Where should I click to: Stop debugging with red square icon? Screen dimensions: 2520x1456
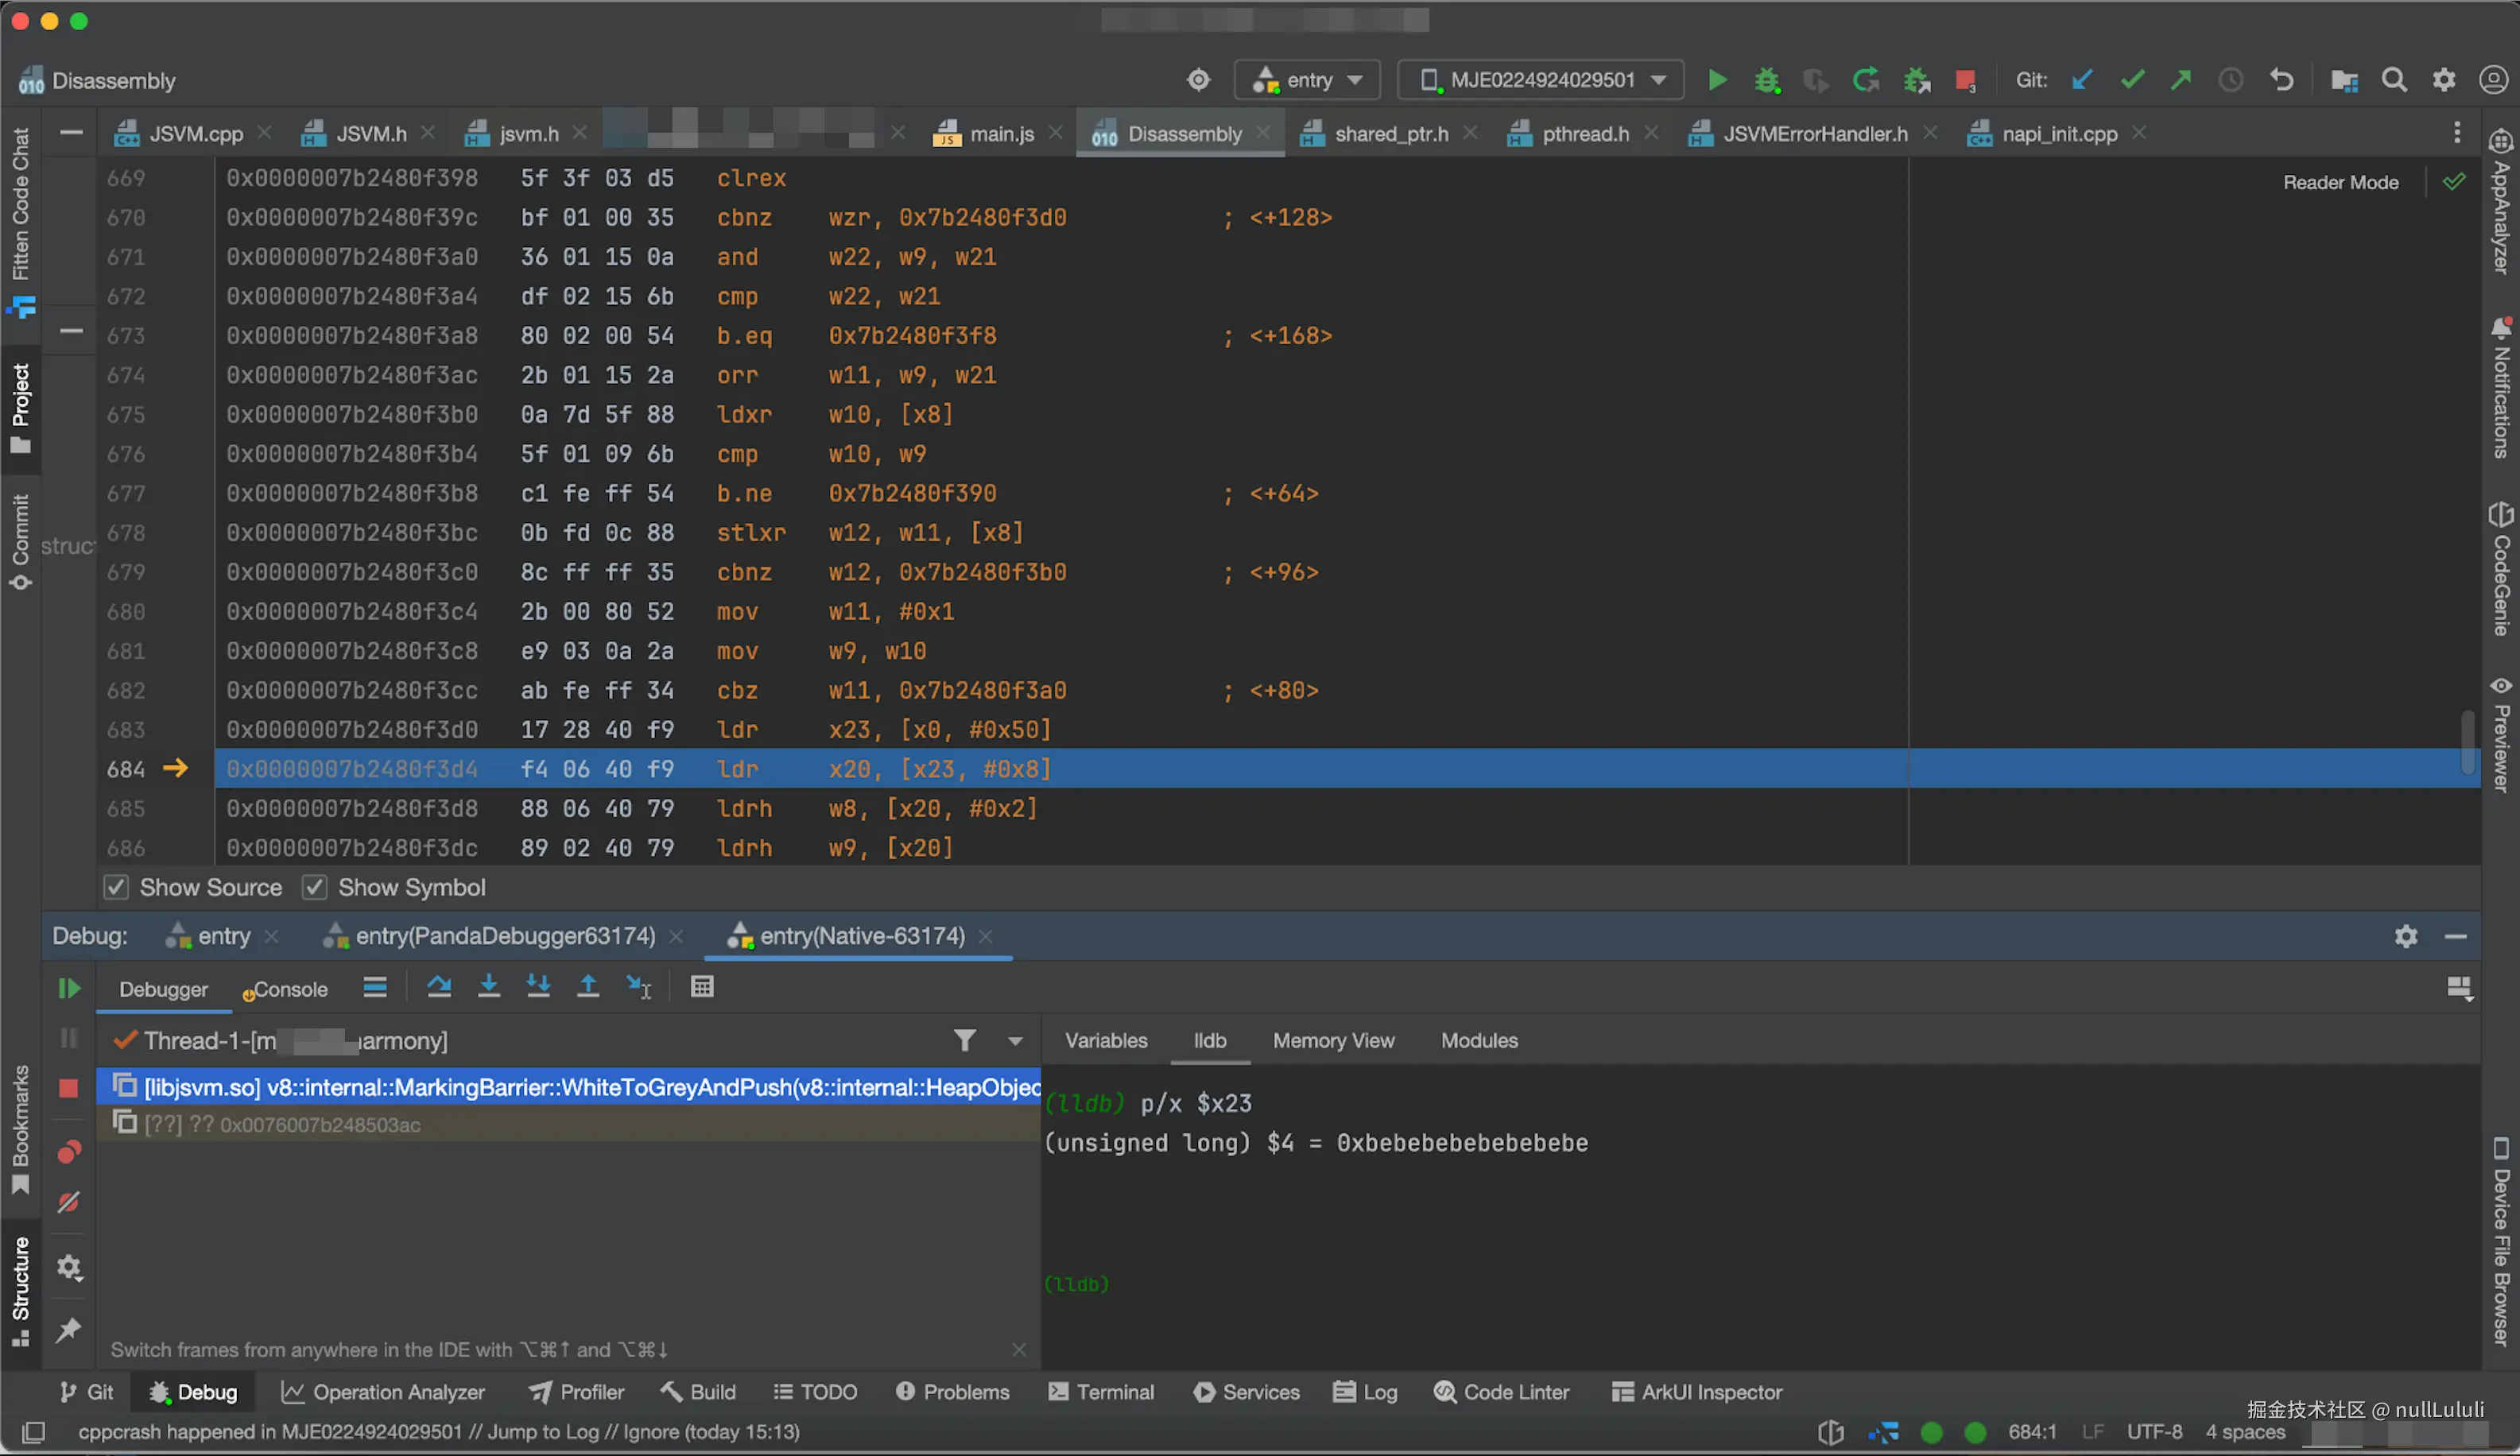tap(69, 1088)
